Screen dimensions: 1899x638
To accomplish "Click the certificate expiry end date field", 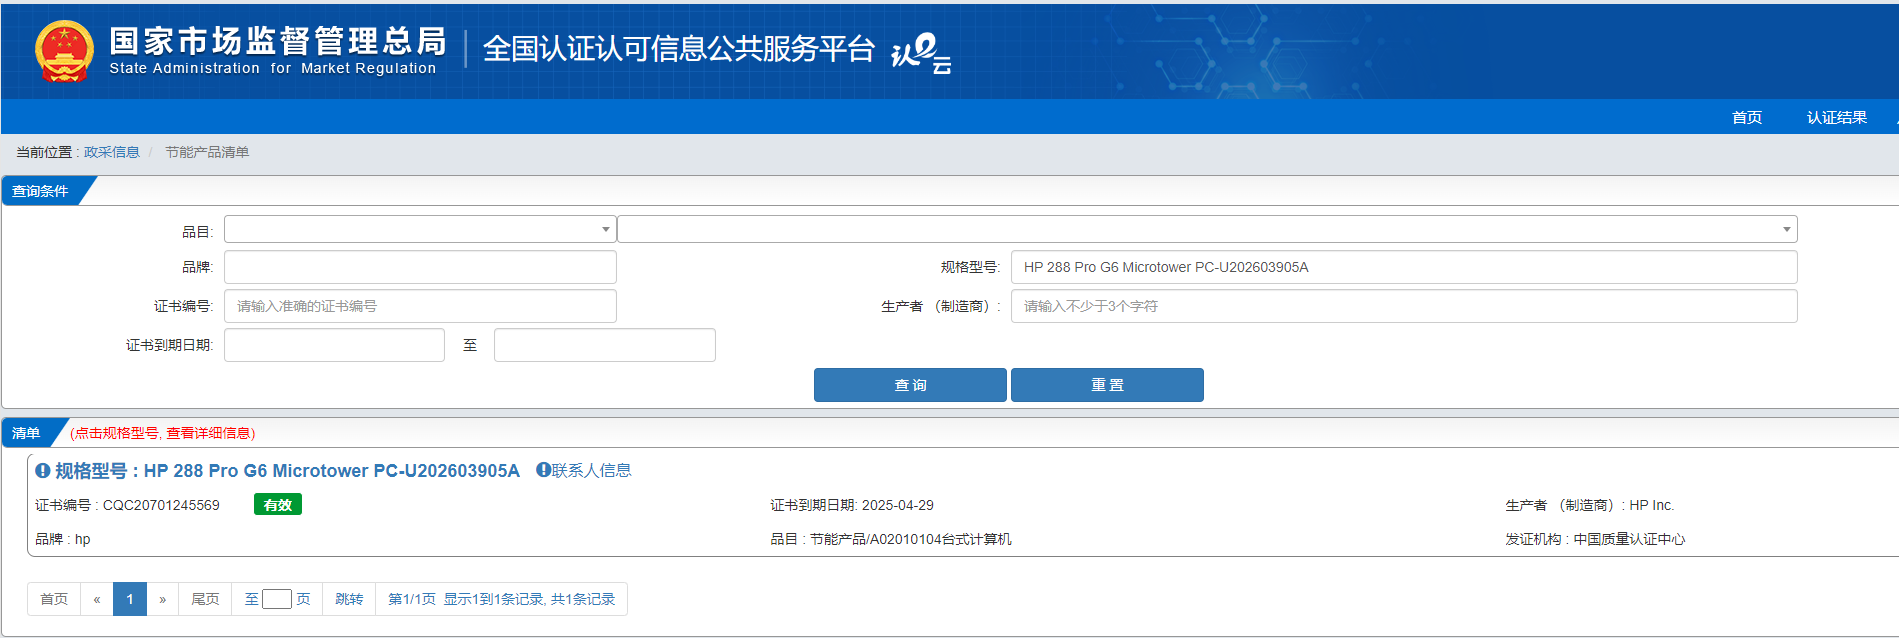I will (605, 345).
